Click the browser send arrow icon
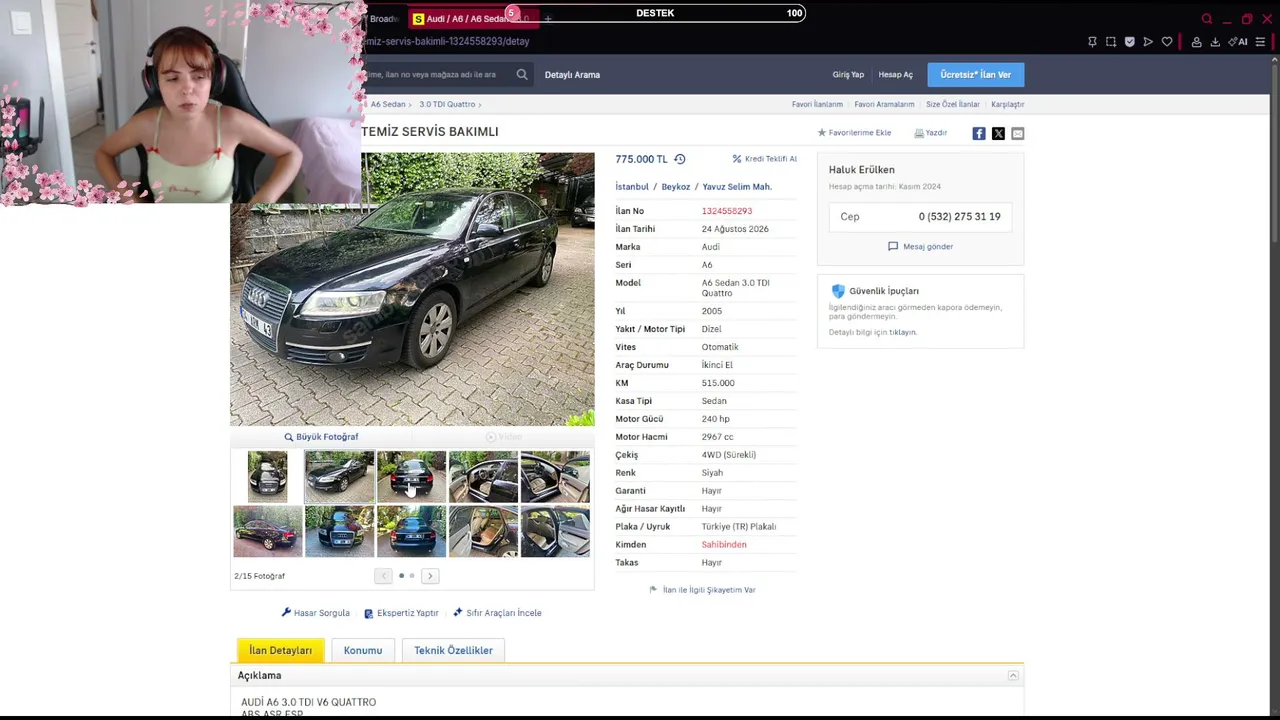 pyautogui.click(x=1148, y=42)
